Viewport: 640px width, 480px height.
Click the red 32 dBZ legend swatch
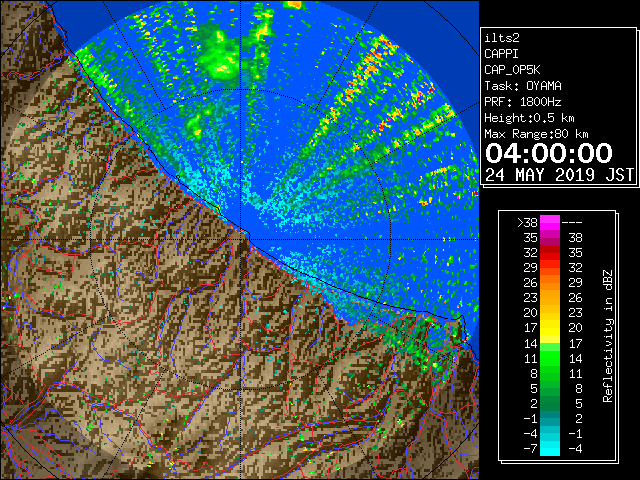550,253
